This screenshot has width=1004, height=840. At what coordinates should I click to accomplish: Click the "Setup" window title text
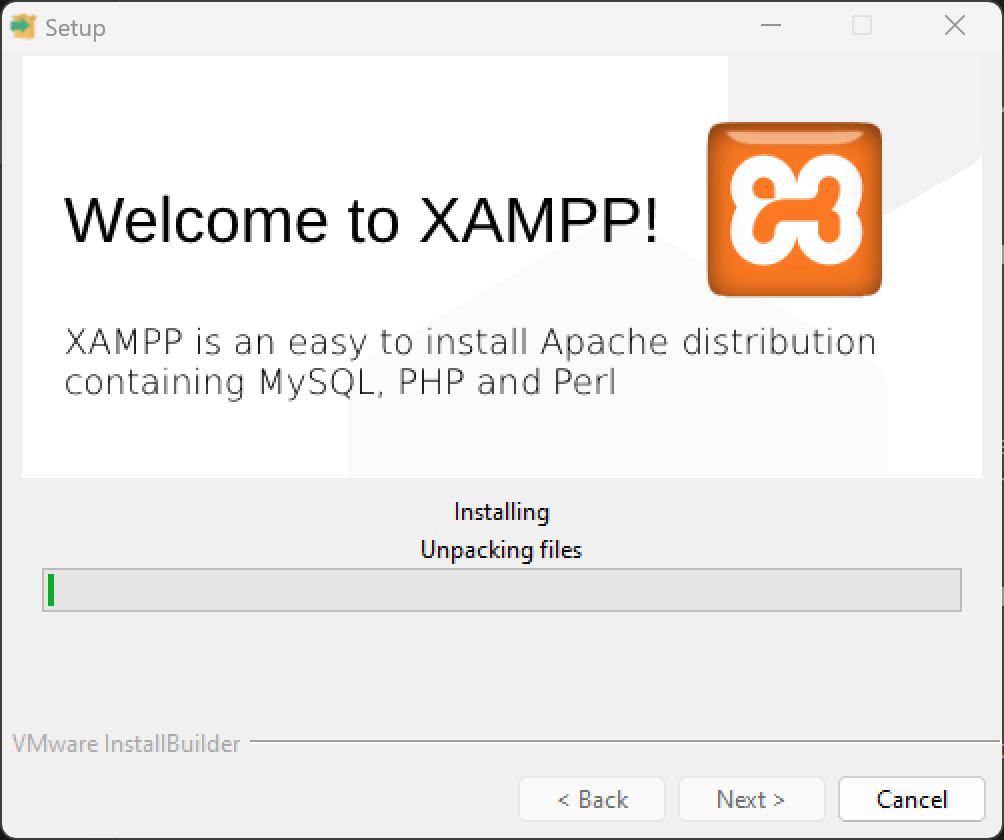pos(75,28)
